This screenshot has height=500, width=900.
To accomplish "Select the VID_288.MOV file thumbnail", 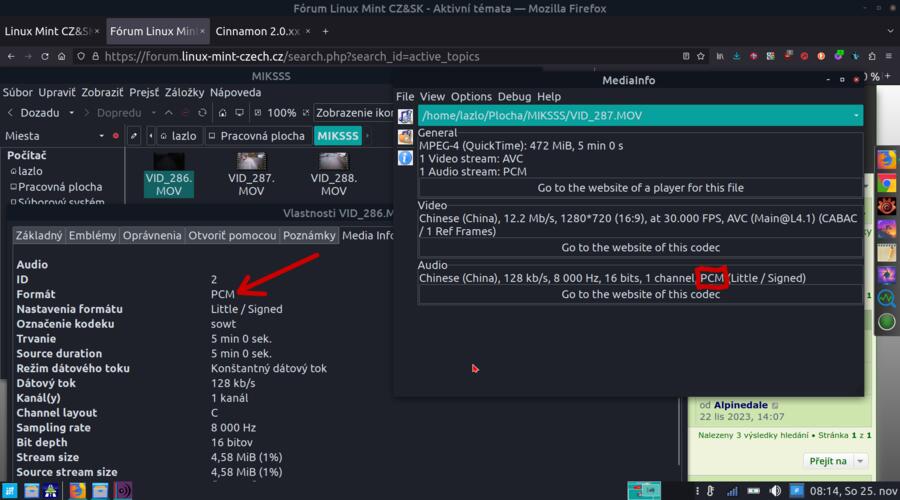I will tap(334, 174).
